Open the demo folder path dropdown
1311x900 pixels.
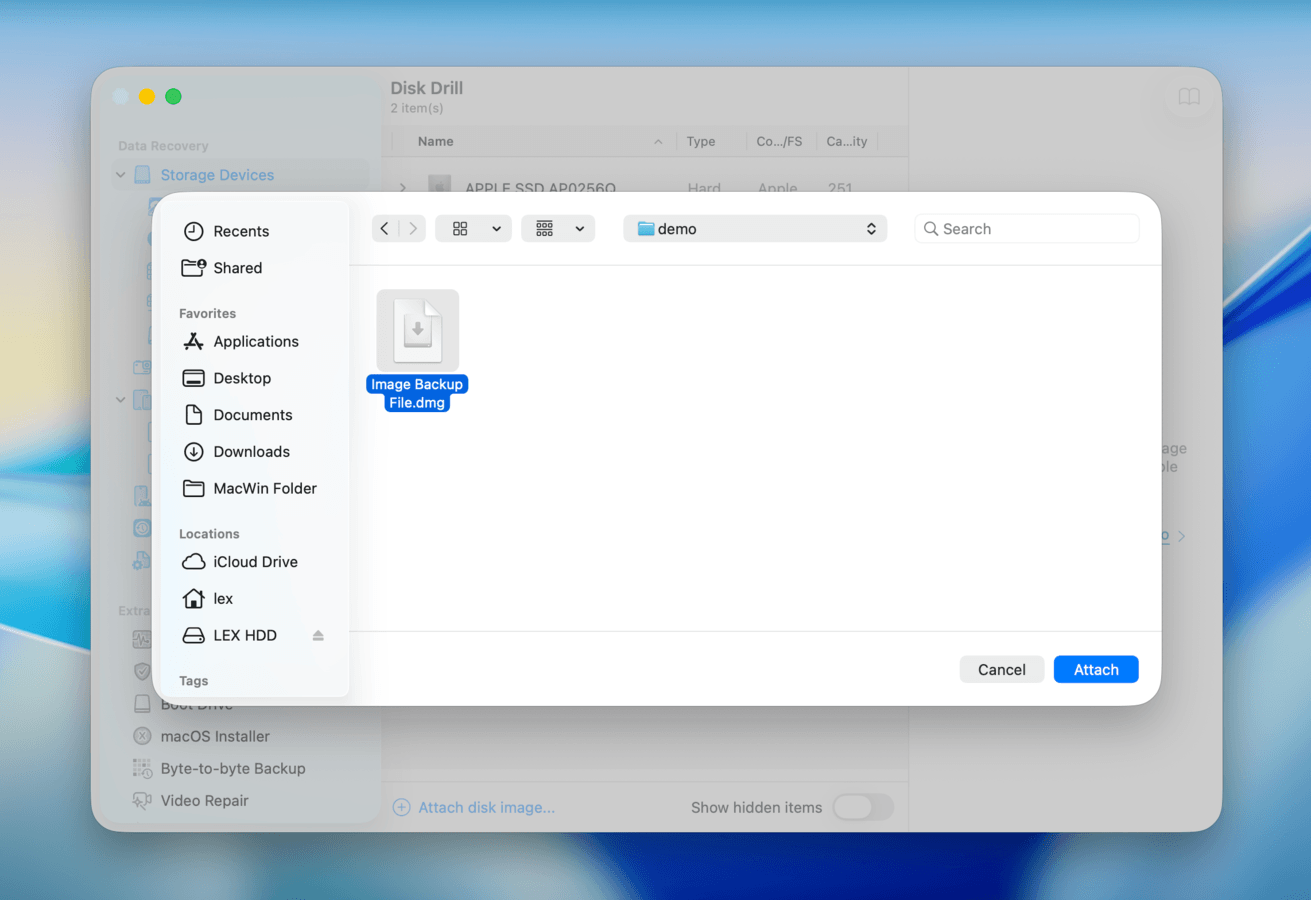(755, 228)
